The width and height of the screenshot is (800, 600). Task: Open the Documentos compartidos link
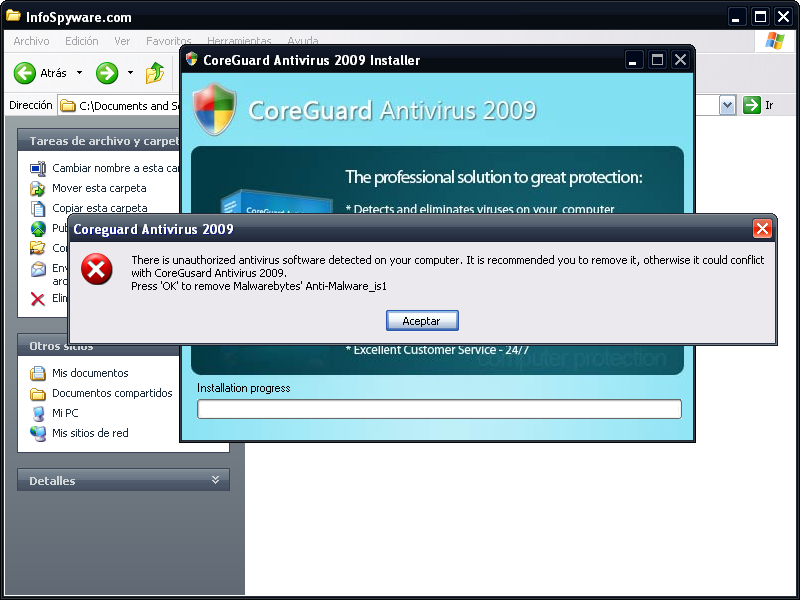point(112,393)
